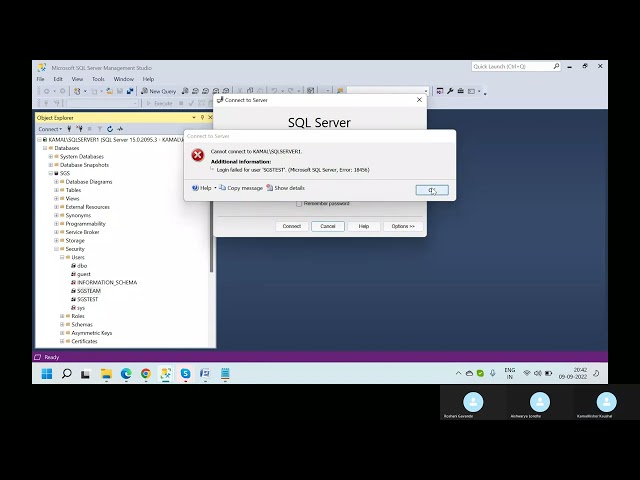Click OK in the error dialog
Image resolution: width=640 pixels, height=480 pixels.
(432, 190)
